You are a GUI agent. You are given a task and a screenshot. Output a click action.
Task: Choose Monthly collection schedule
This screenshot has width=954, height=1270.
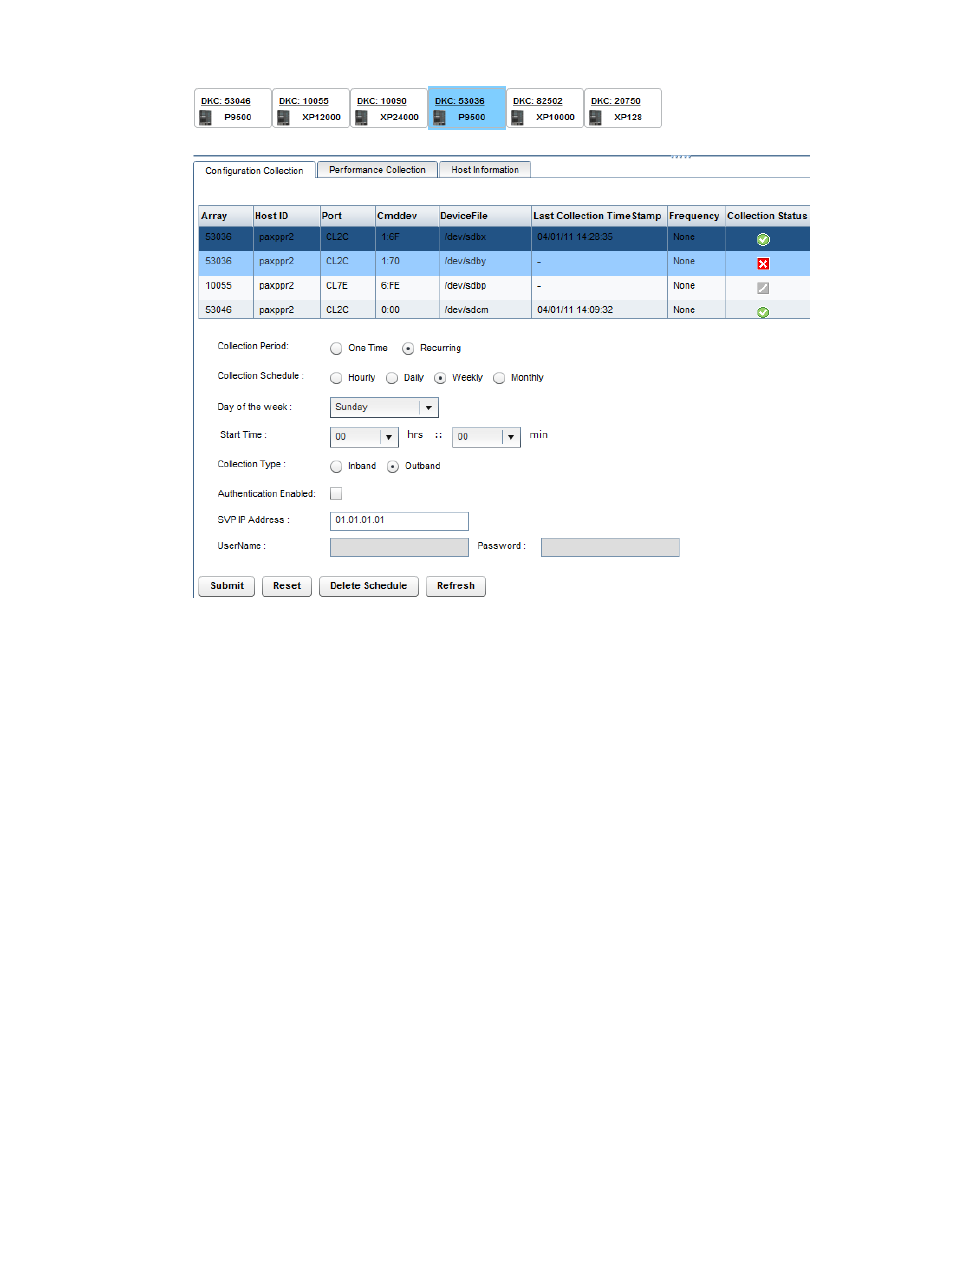499,378
